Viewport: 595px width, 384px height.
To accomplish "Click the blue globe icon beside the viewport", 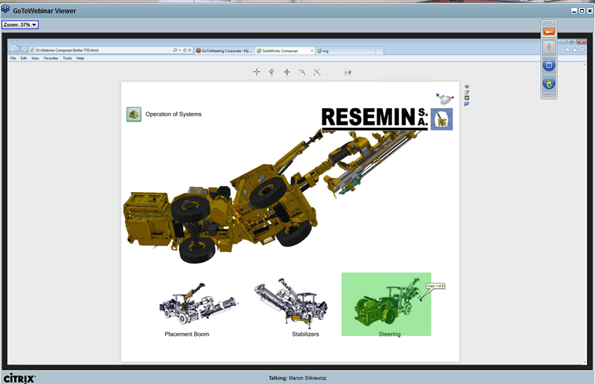I will tap(467, 87).
